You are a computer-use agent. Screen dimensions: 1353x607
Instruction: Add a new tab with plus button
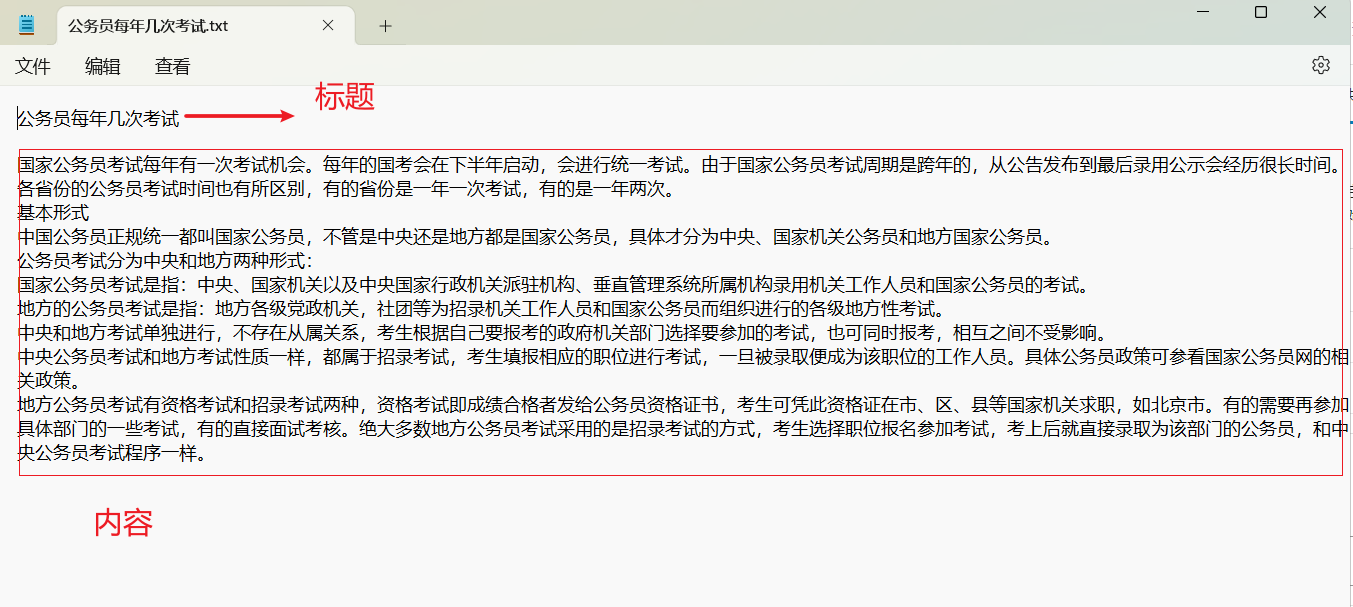[385, 26]
